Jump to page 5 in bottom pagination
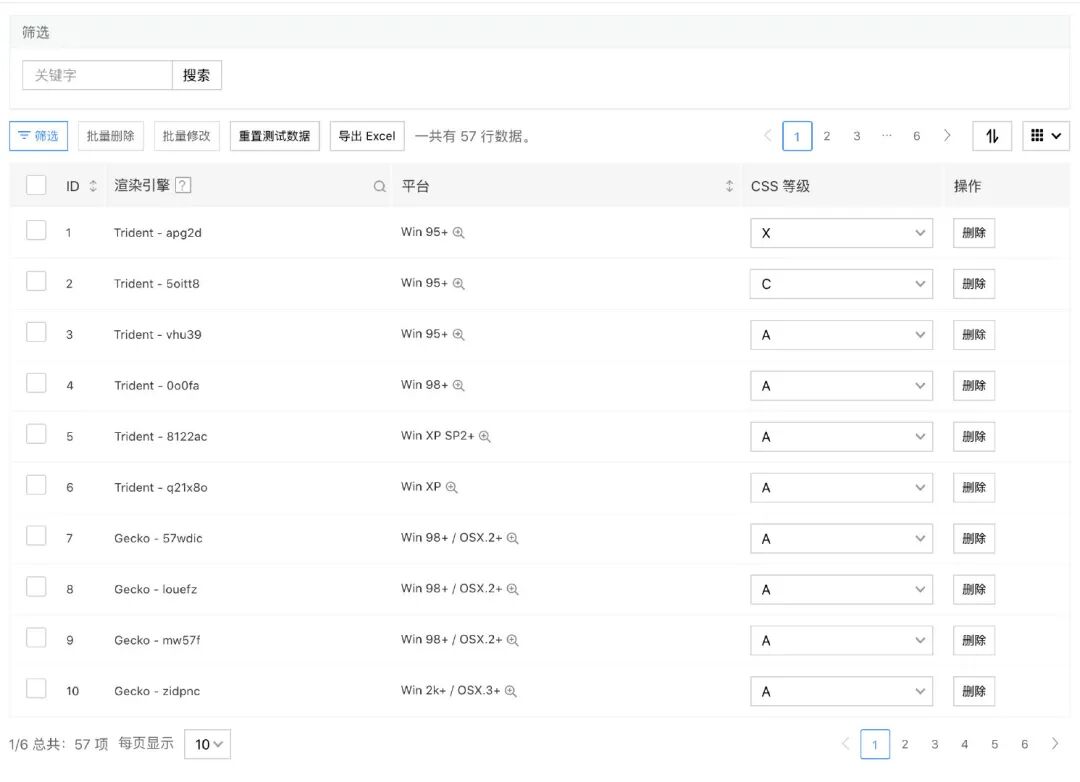Screen dimensions: 1080x782 coord(994,744)
